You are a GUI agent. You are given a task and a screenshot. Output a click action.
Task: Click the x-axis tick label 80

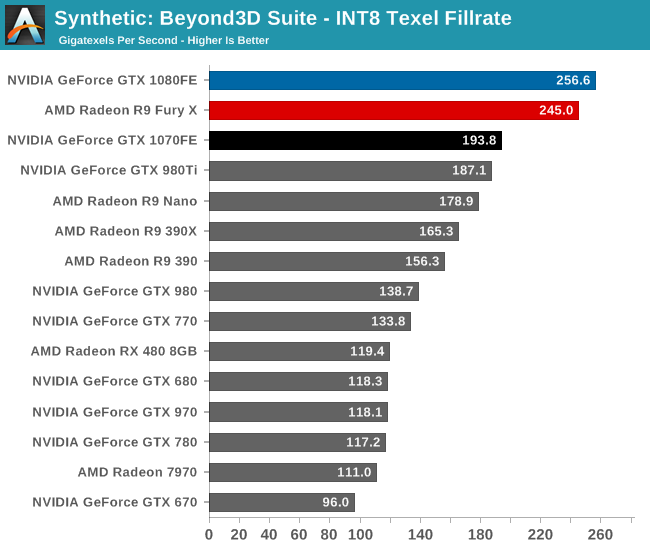pos(329,535)
